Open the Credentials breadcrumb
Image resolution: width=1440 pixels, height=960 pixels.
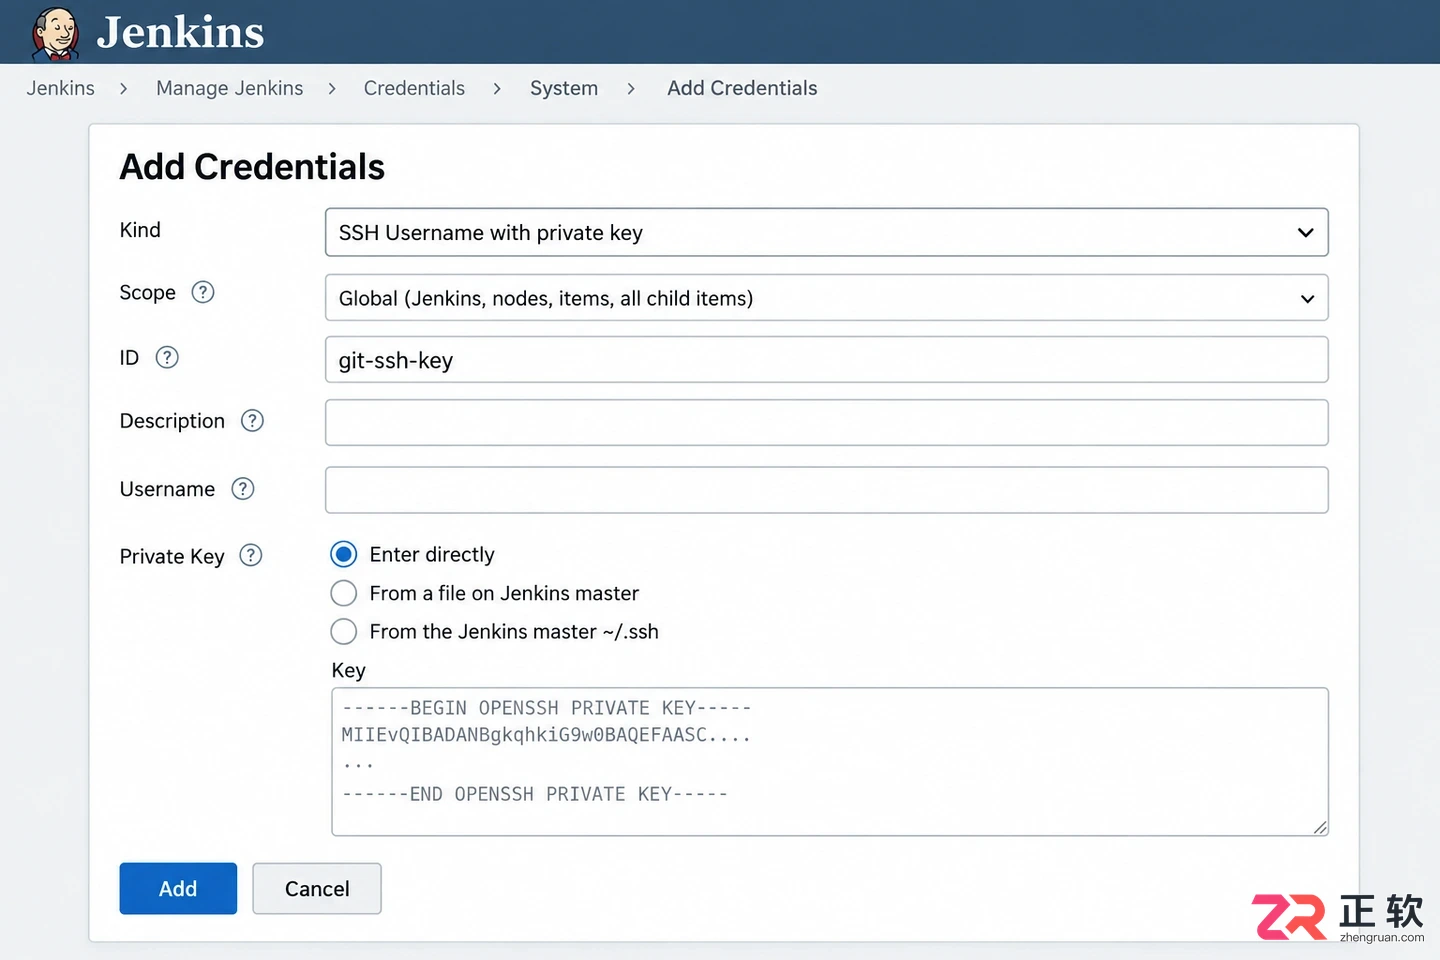tap(414, 88)
